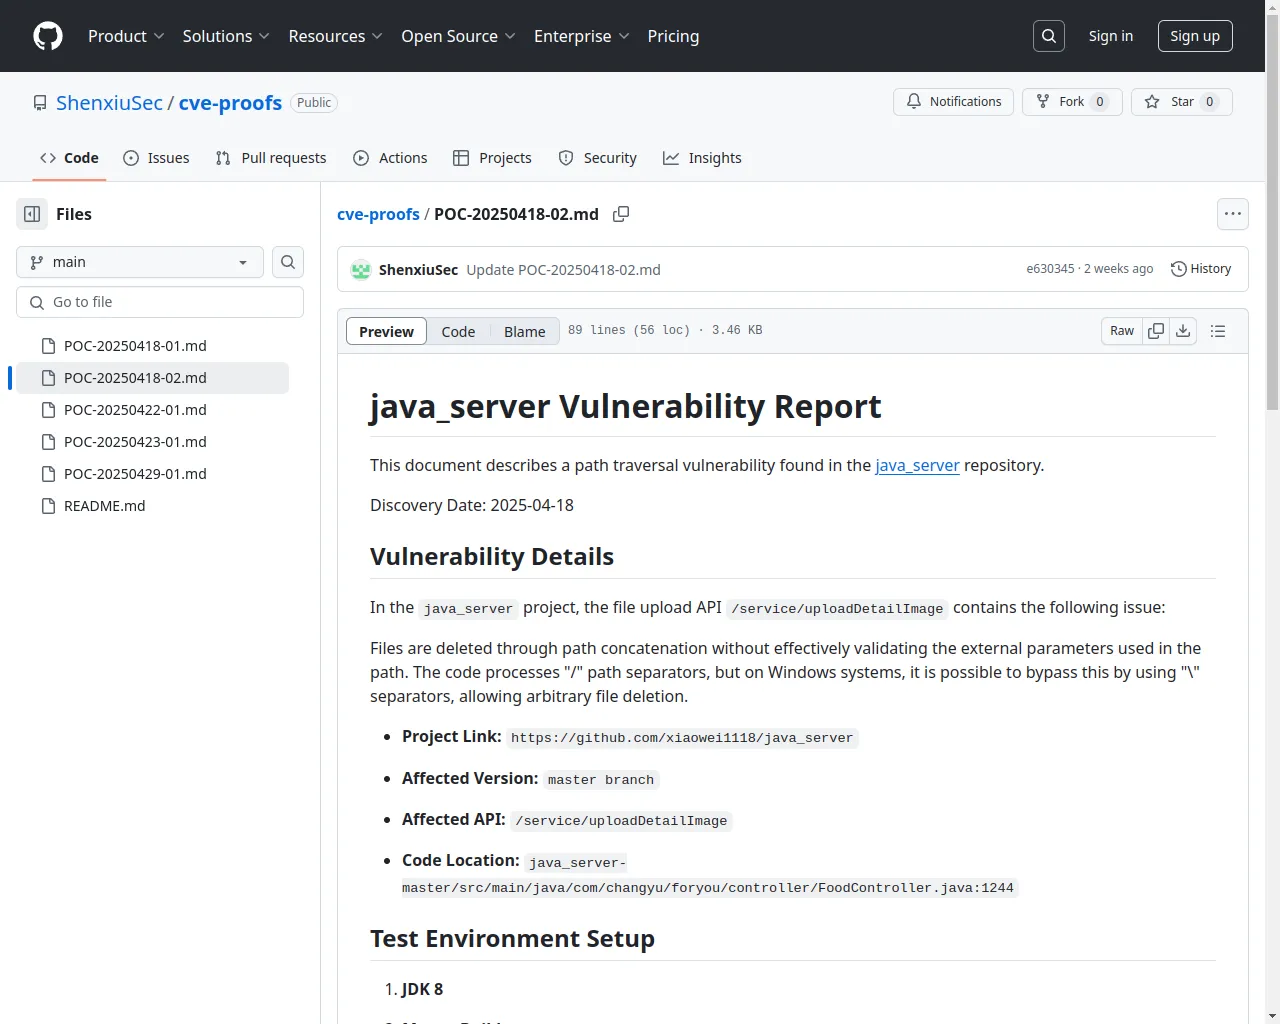Switch file view to Code
Image resolution: width=1280 pixels, height=1024 pixels.
click(458, 331)
